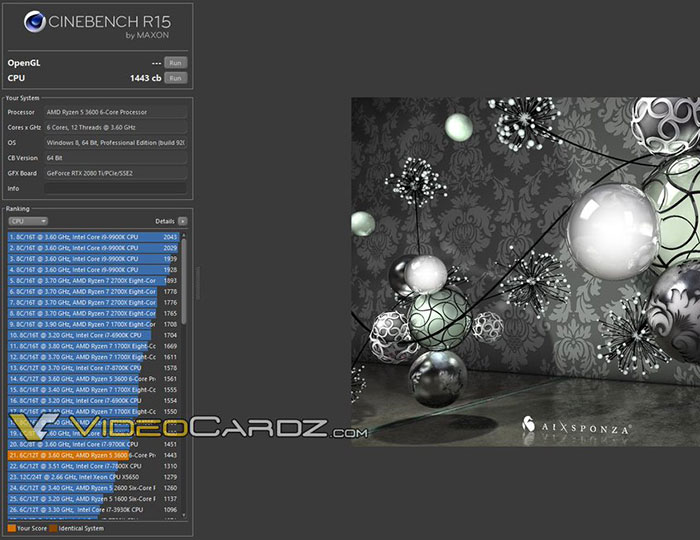Run the CPU benchmark
Image resolution: width=700 pixels, height=540 pixels.
175,78
